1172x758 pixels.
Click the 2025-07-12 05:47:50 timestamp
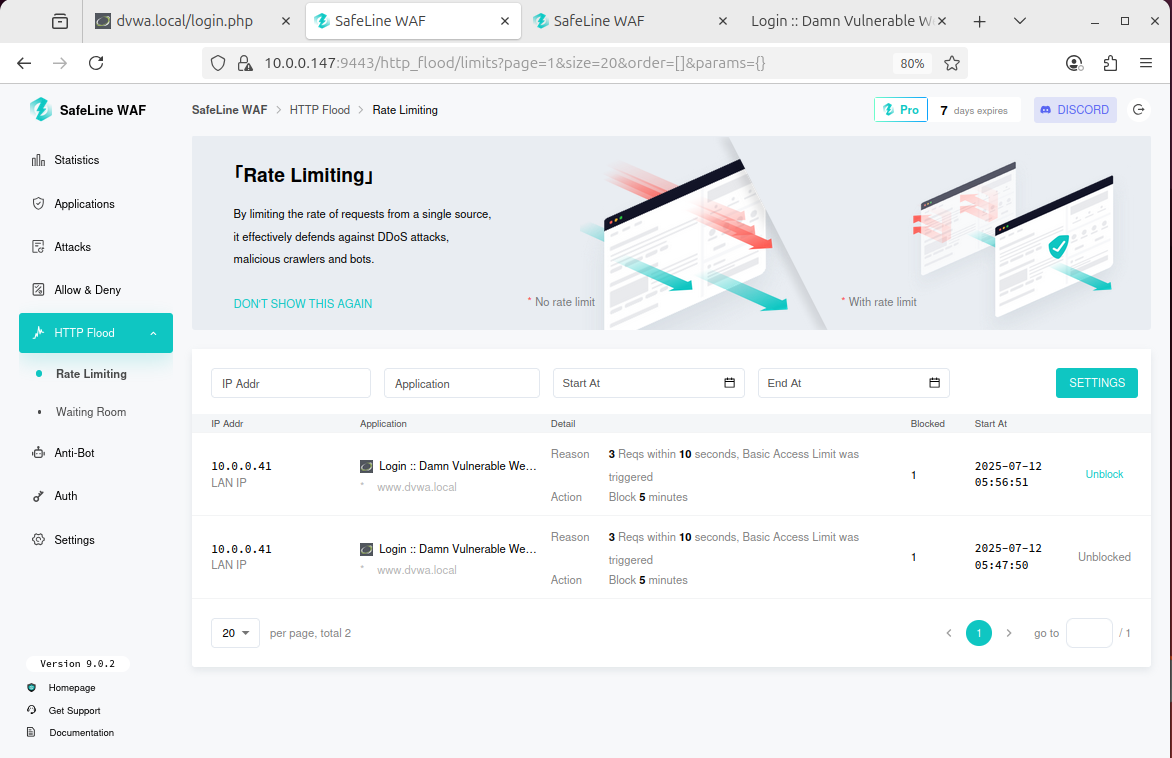(1008, 557)
